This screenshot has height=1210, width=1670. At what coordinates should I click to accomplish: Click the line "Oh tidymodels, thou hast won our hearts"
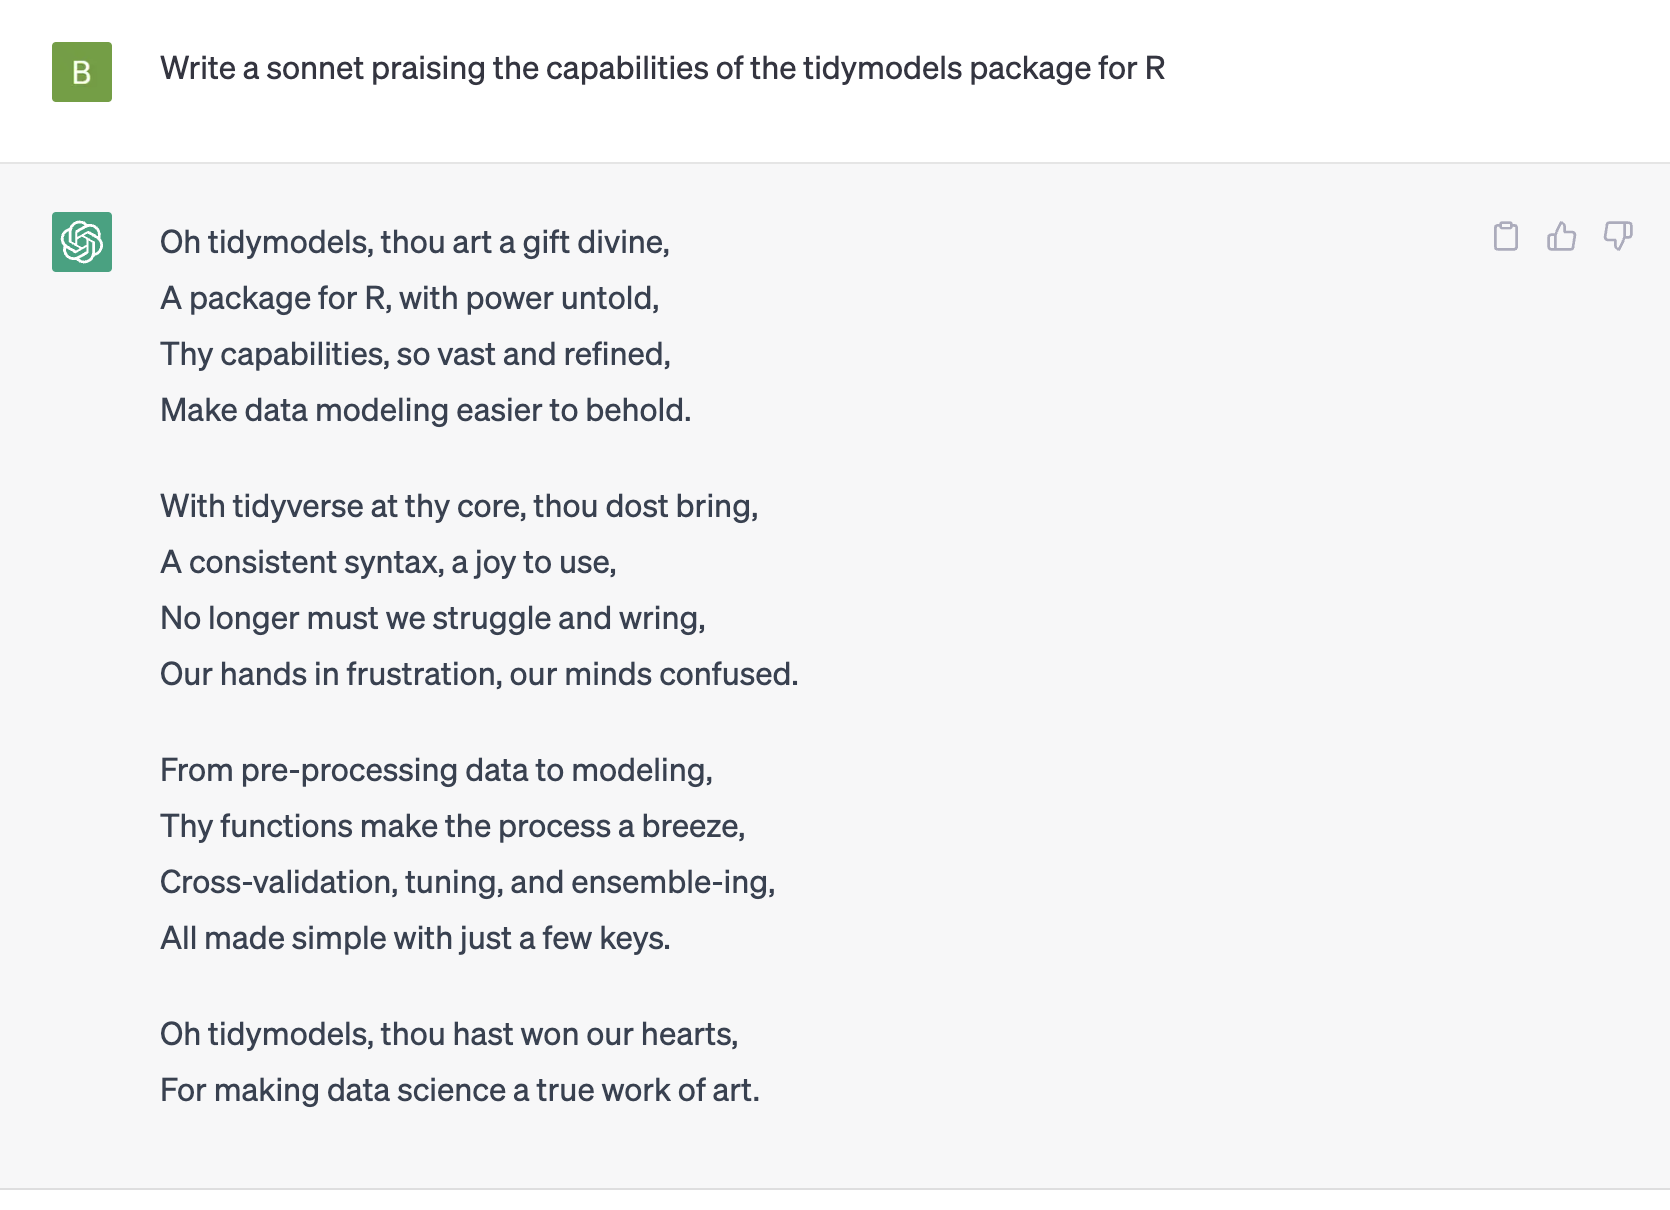(449, 1034)
